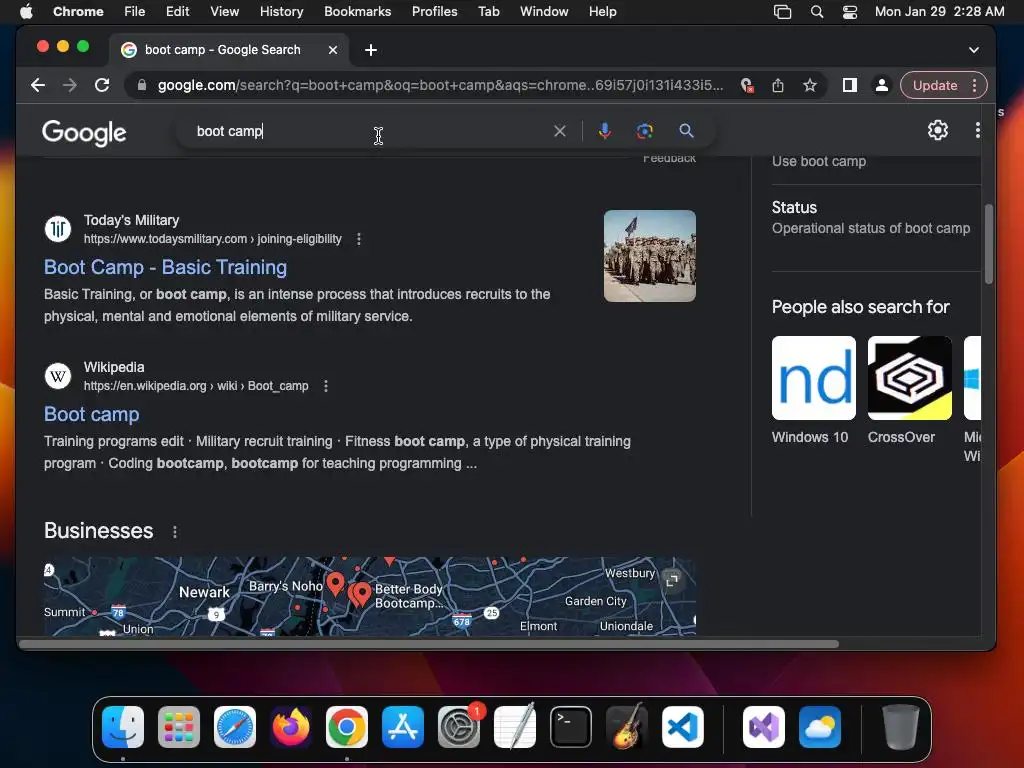Open the Trash in the Dock
The image size is (1024, 768).
point(901,727)
